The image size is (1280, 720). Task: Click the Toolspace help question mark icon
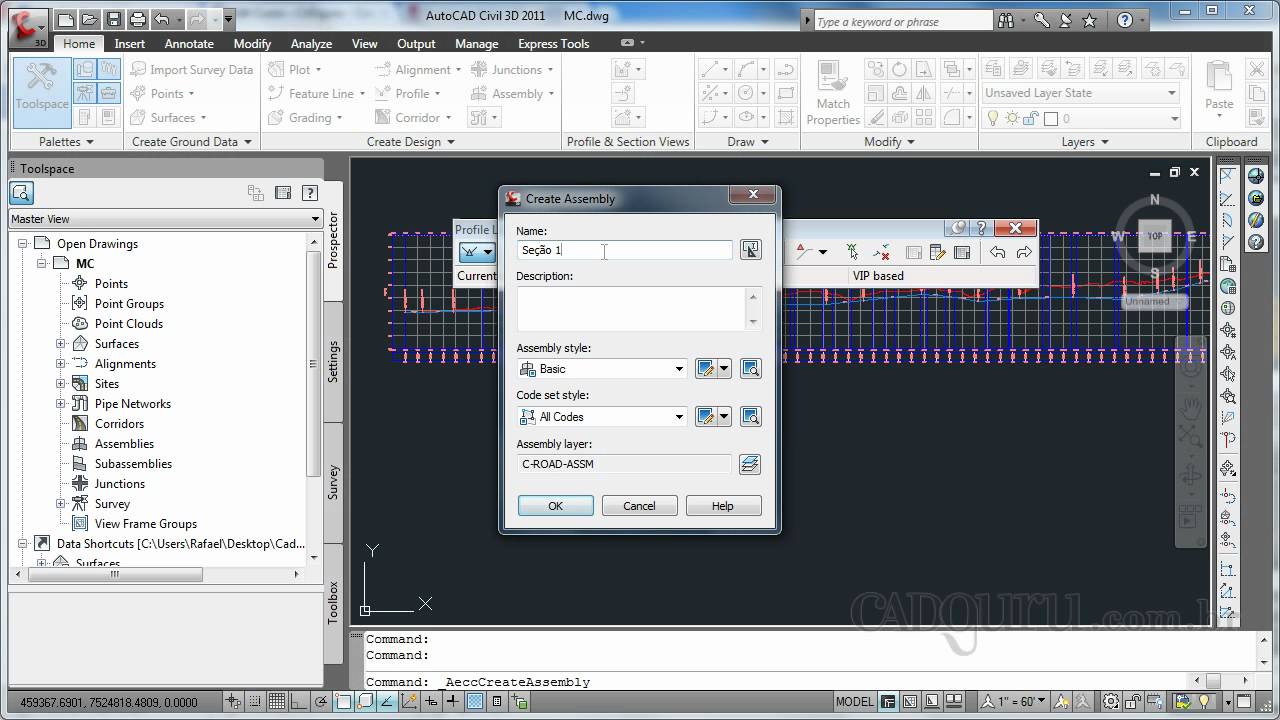pos(310,194)
